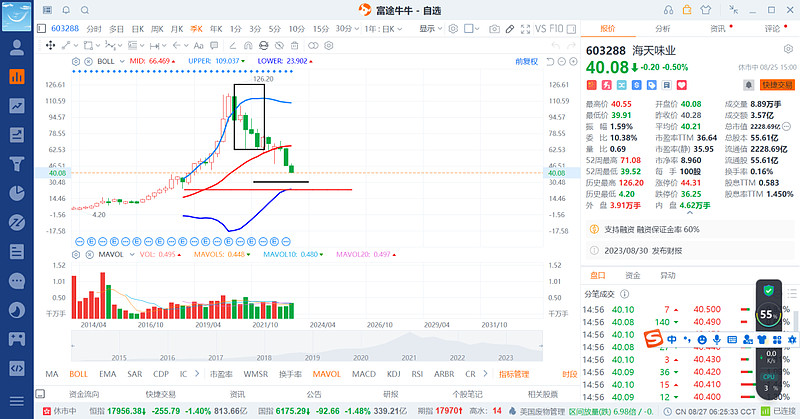Expand the MAVOL indicator dropdown
This screenshot has width=800, height=419.
[132, 254]
